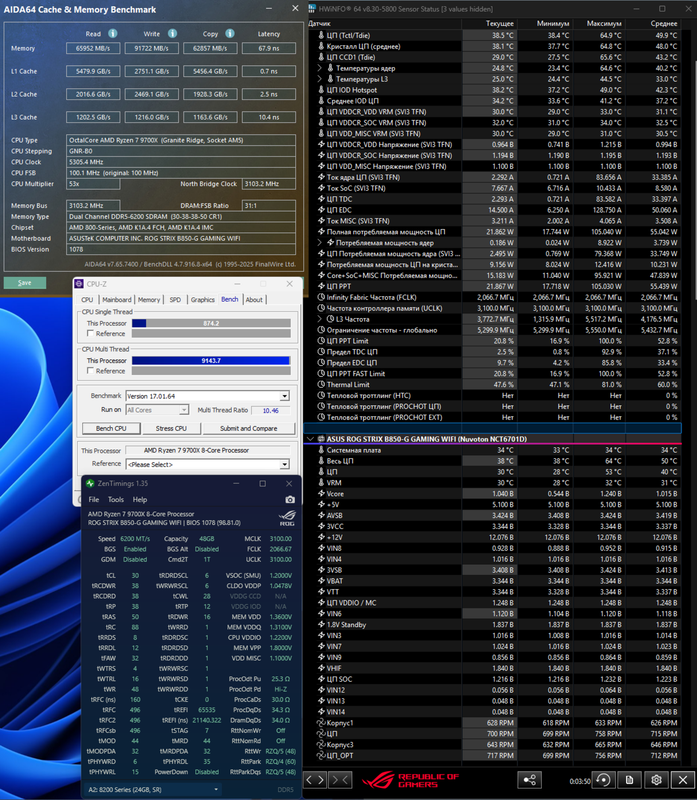Click the Текущее column header in HWiNFO
This screenshot has height=800, width=697.
click(489, 23)
